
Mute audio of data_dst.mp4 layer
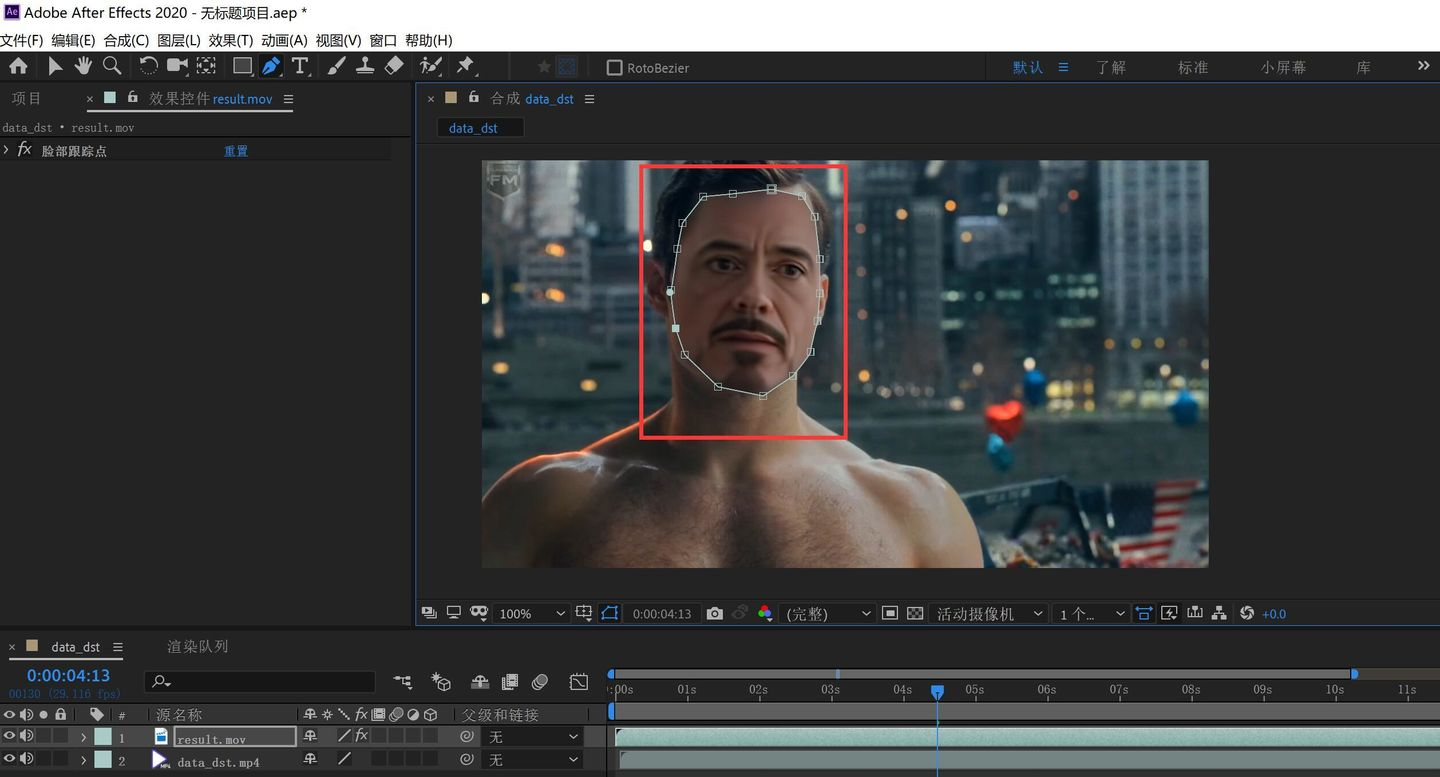(x=27, y=760)
